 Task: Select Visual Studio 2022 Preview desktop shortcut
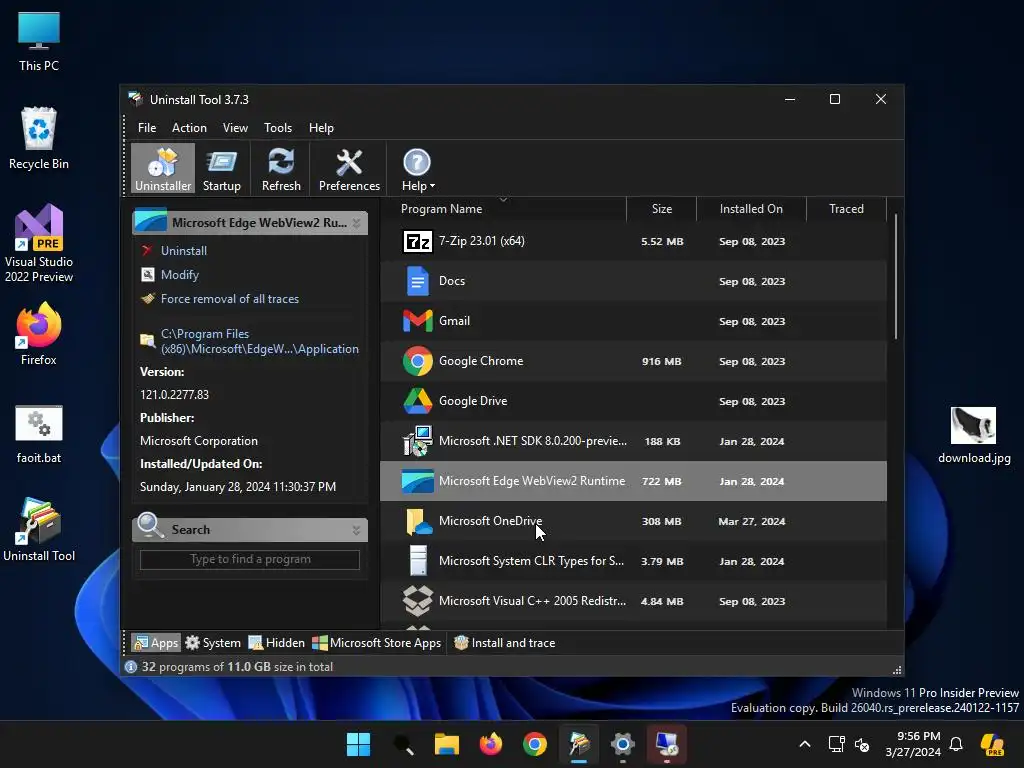[39, 244]
